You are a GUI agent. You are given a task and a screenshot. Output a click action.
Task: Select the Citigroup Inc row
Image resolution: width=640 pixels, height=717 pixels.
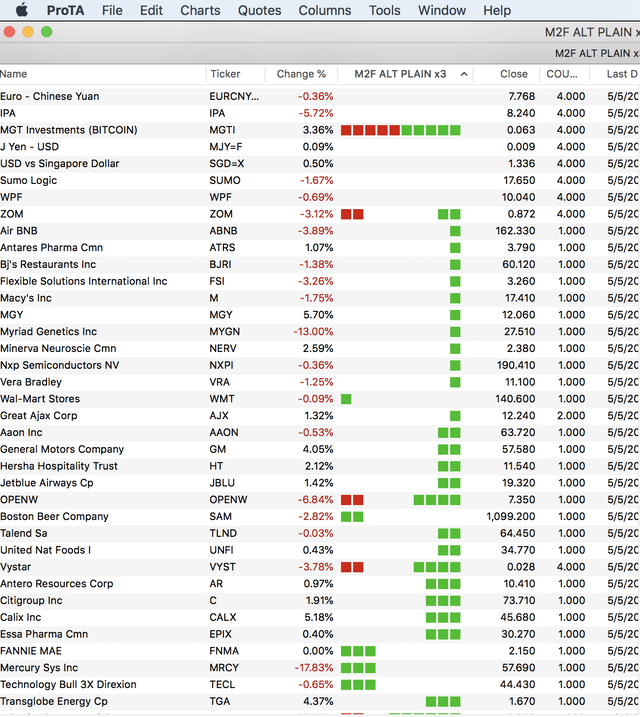pos(320,601)
